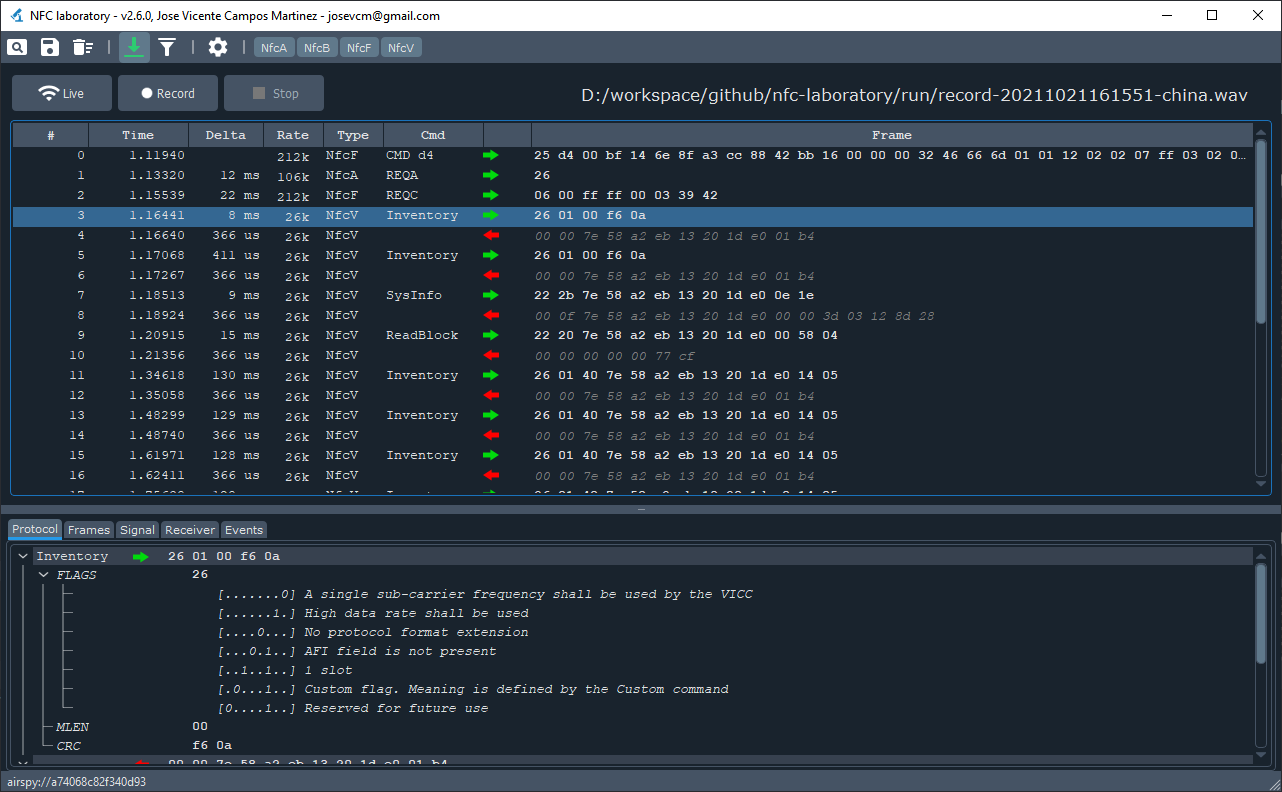
Task: Click the search magnifier toolbar icon
Action: tap(17, 47)
